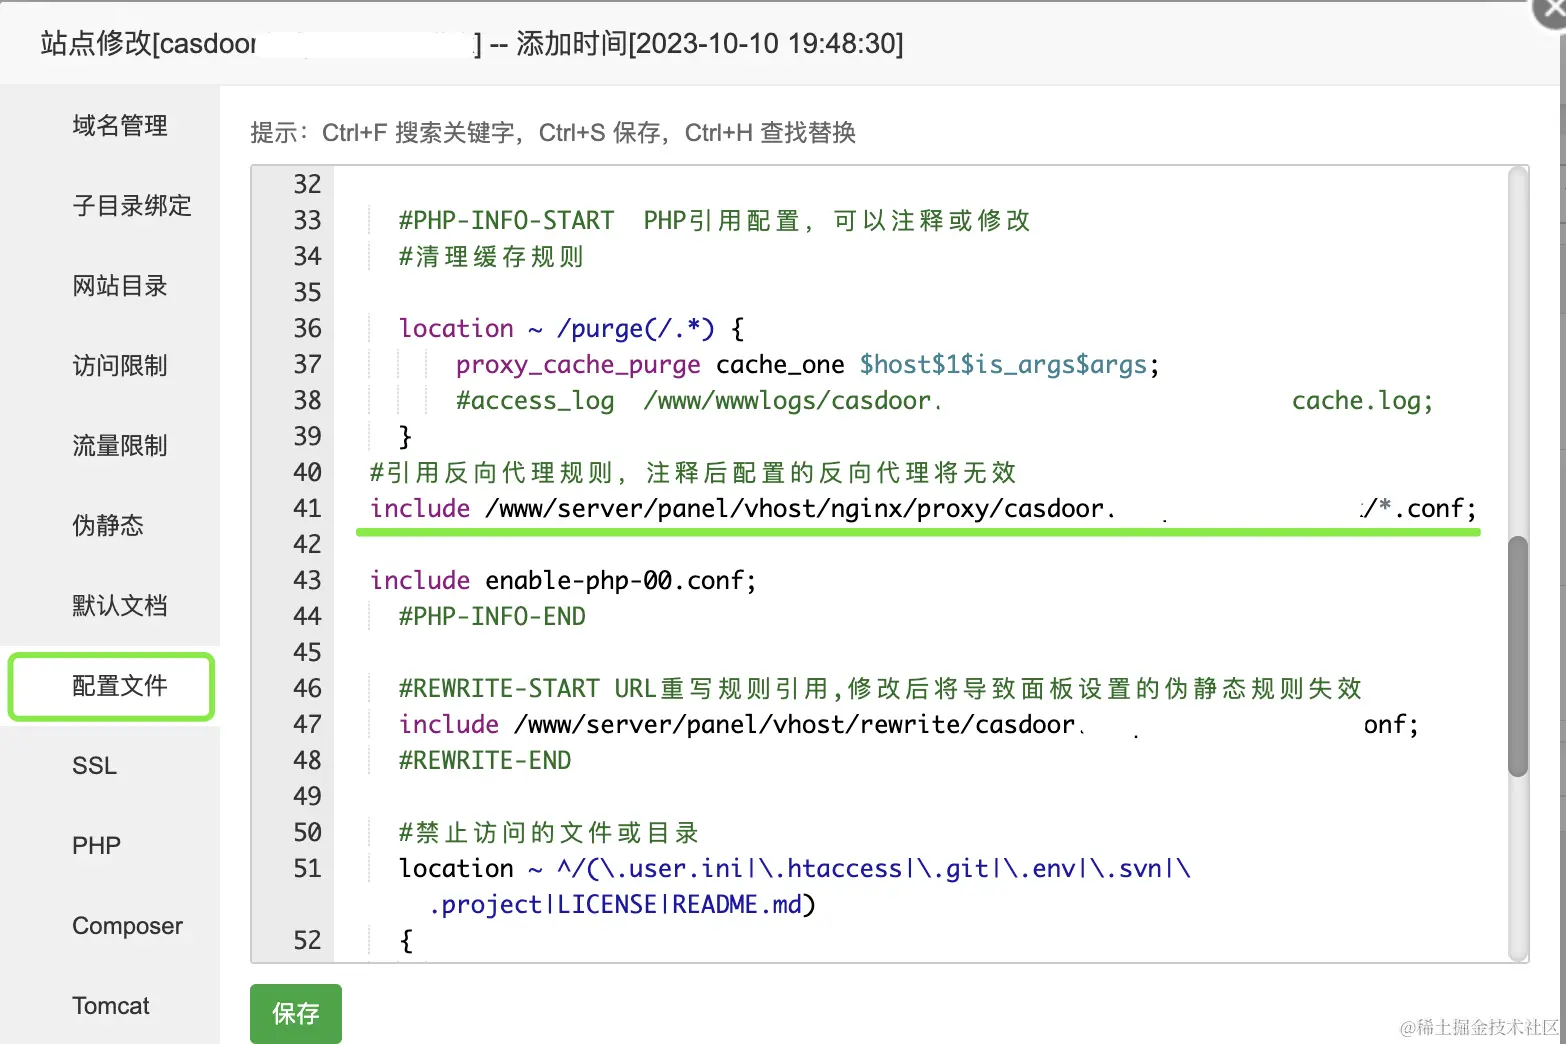The width and height of the screenshot is (1566, 1044).
Task: Click the editor's vertical scrollbar thumb
Action: (1517, 656)
